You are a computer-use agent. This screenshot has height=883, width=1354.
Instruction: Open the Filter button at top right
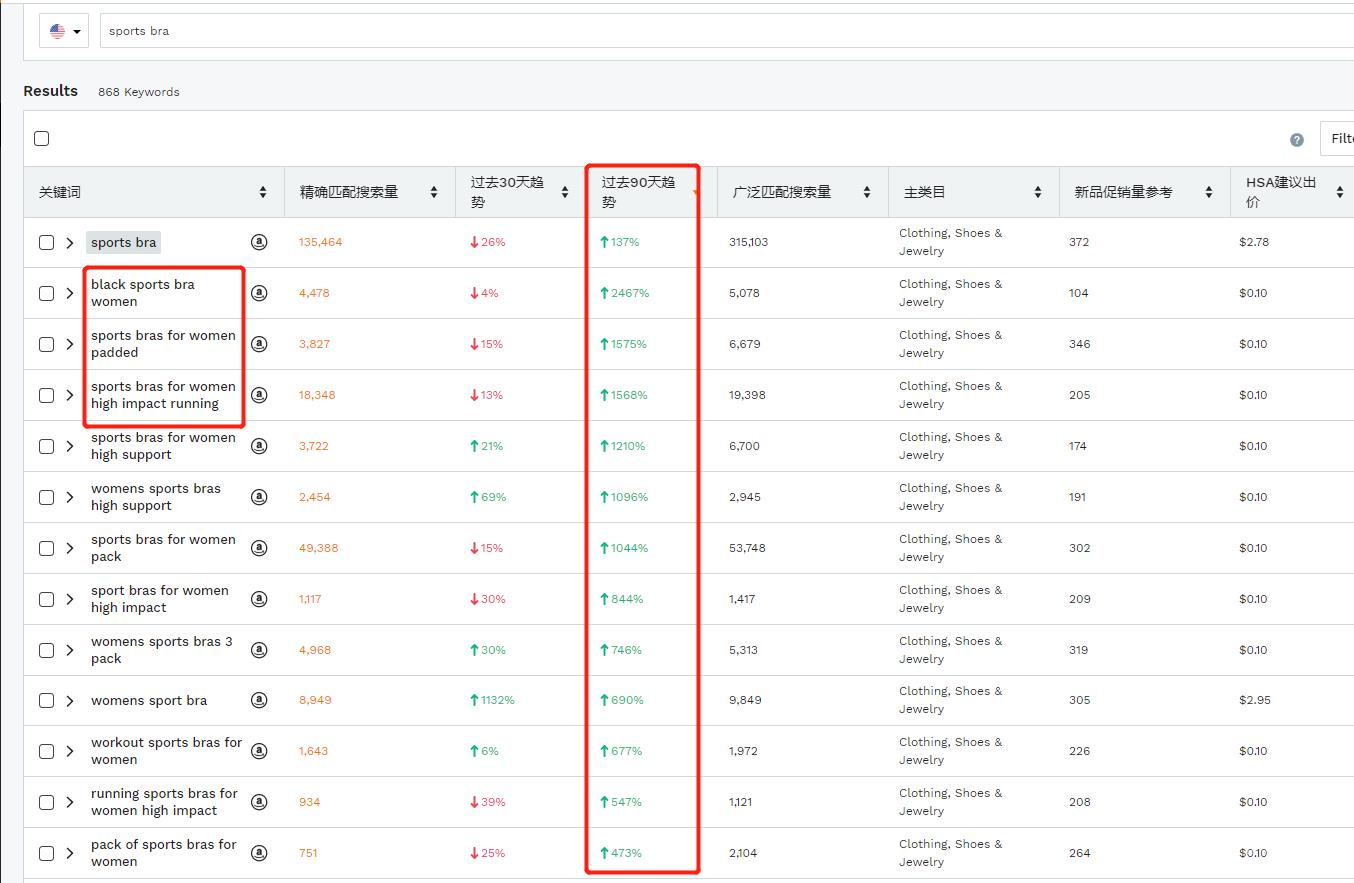(1338, 139)
